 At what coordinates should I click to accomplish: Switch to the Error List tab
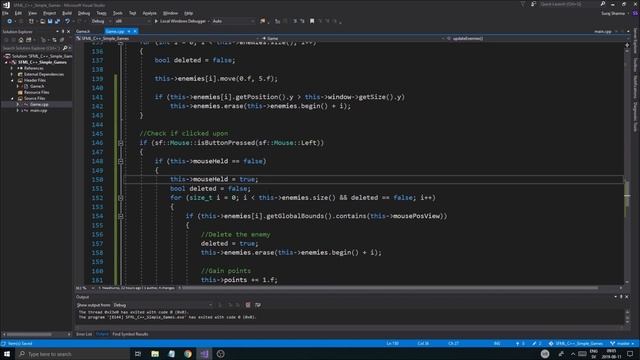click(84, 334)
